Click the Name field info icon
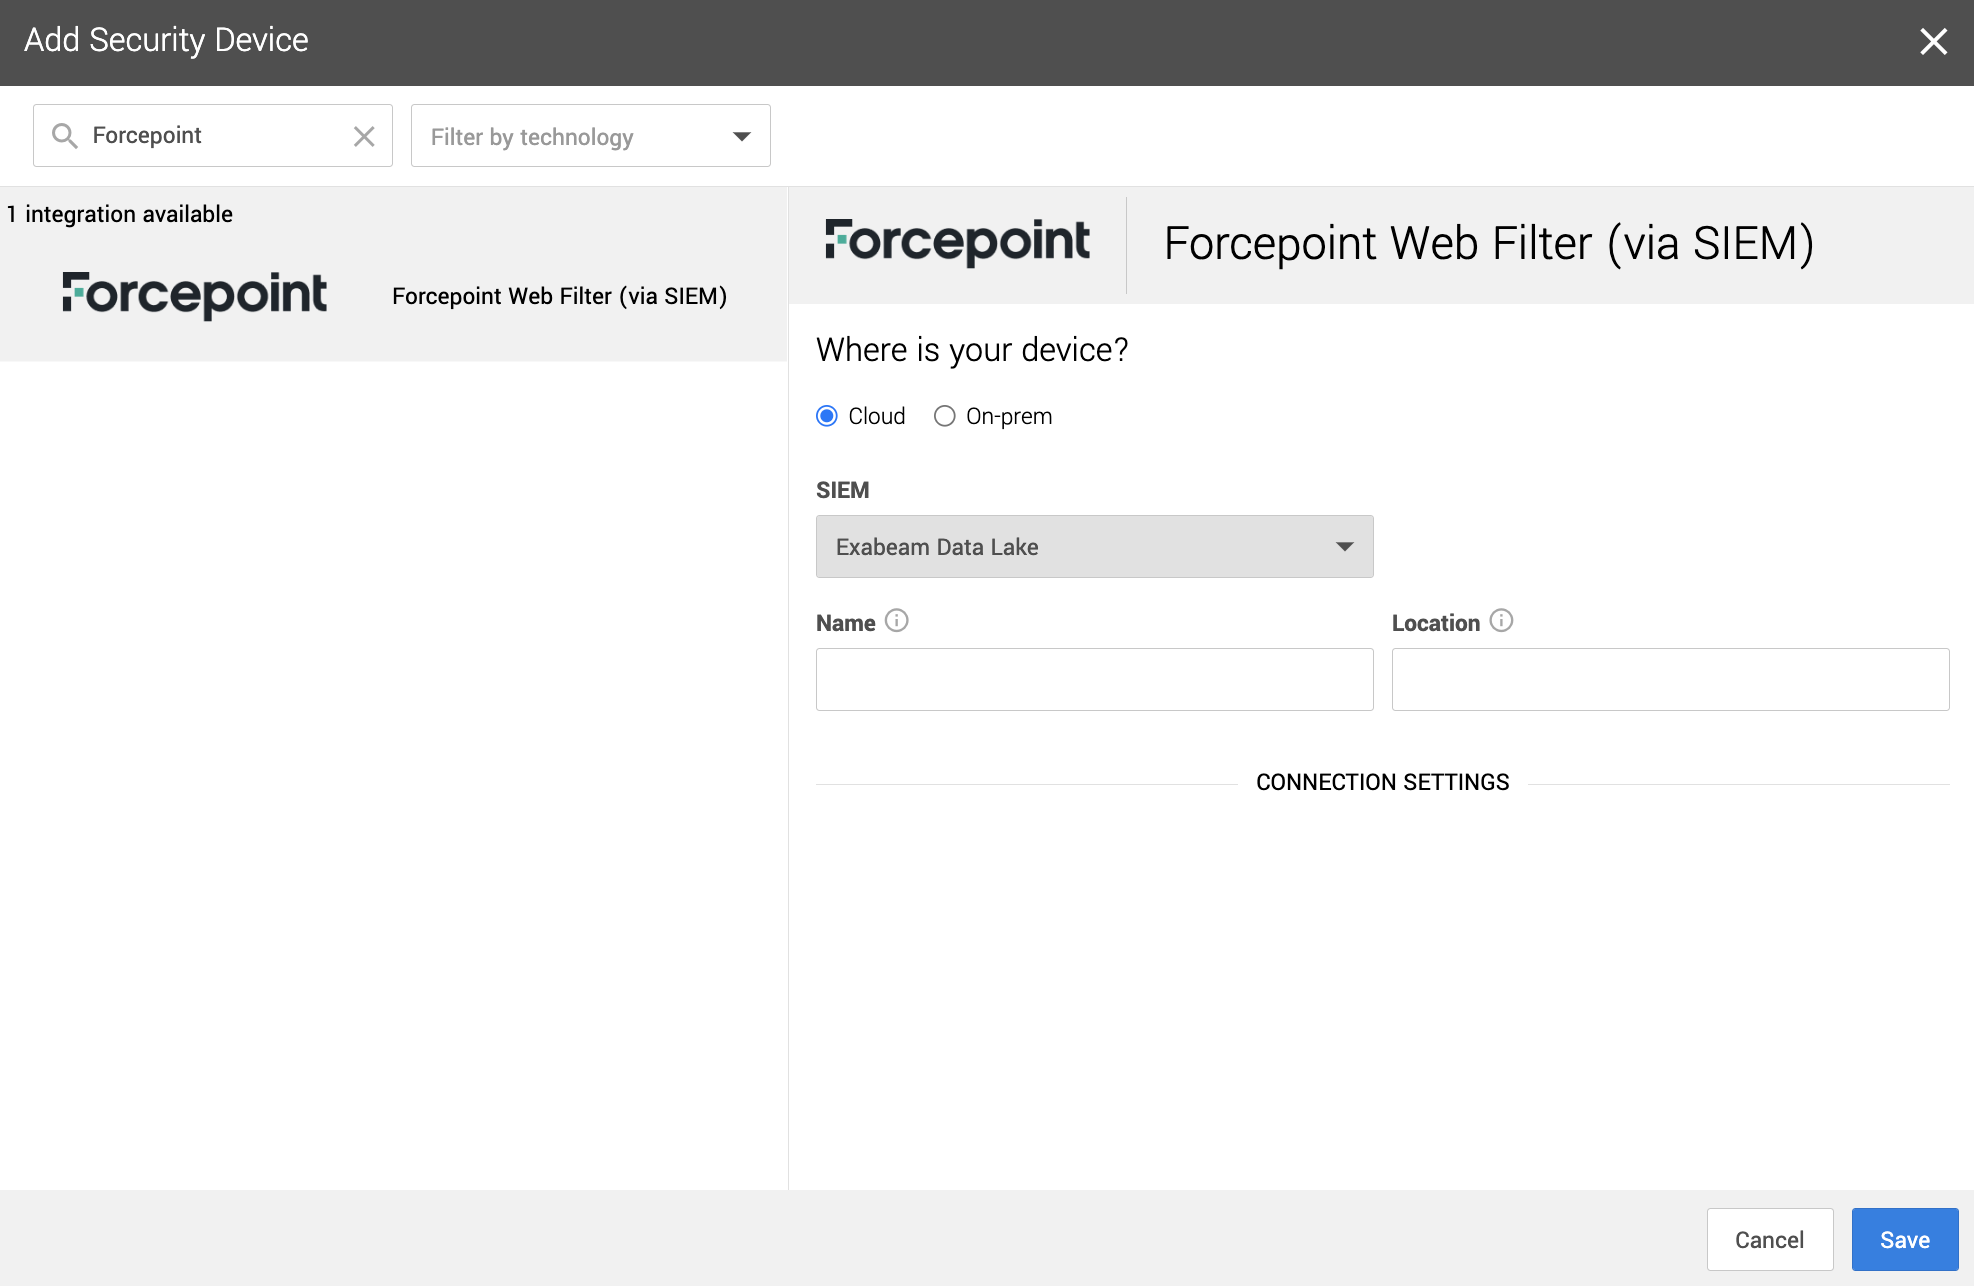Screen dimensions: 1974x1286 coord(897,621)
